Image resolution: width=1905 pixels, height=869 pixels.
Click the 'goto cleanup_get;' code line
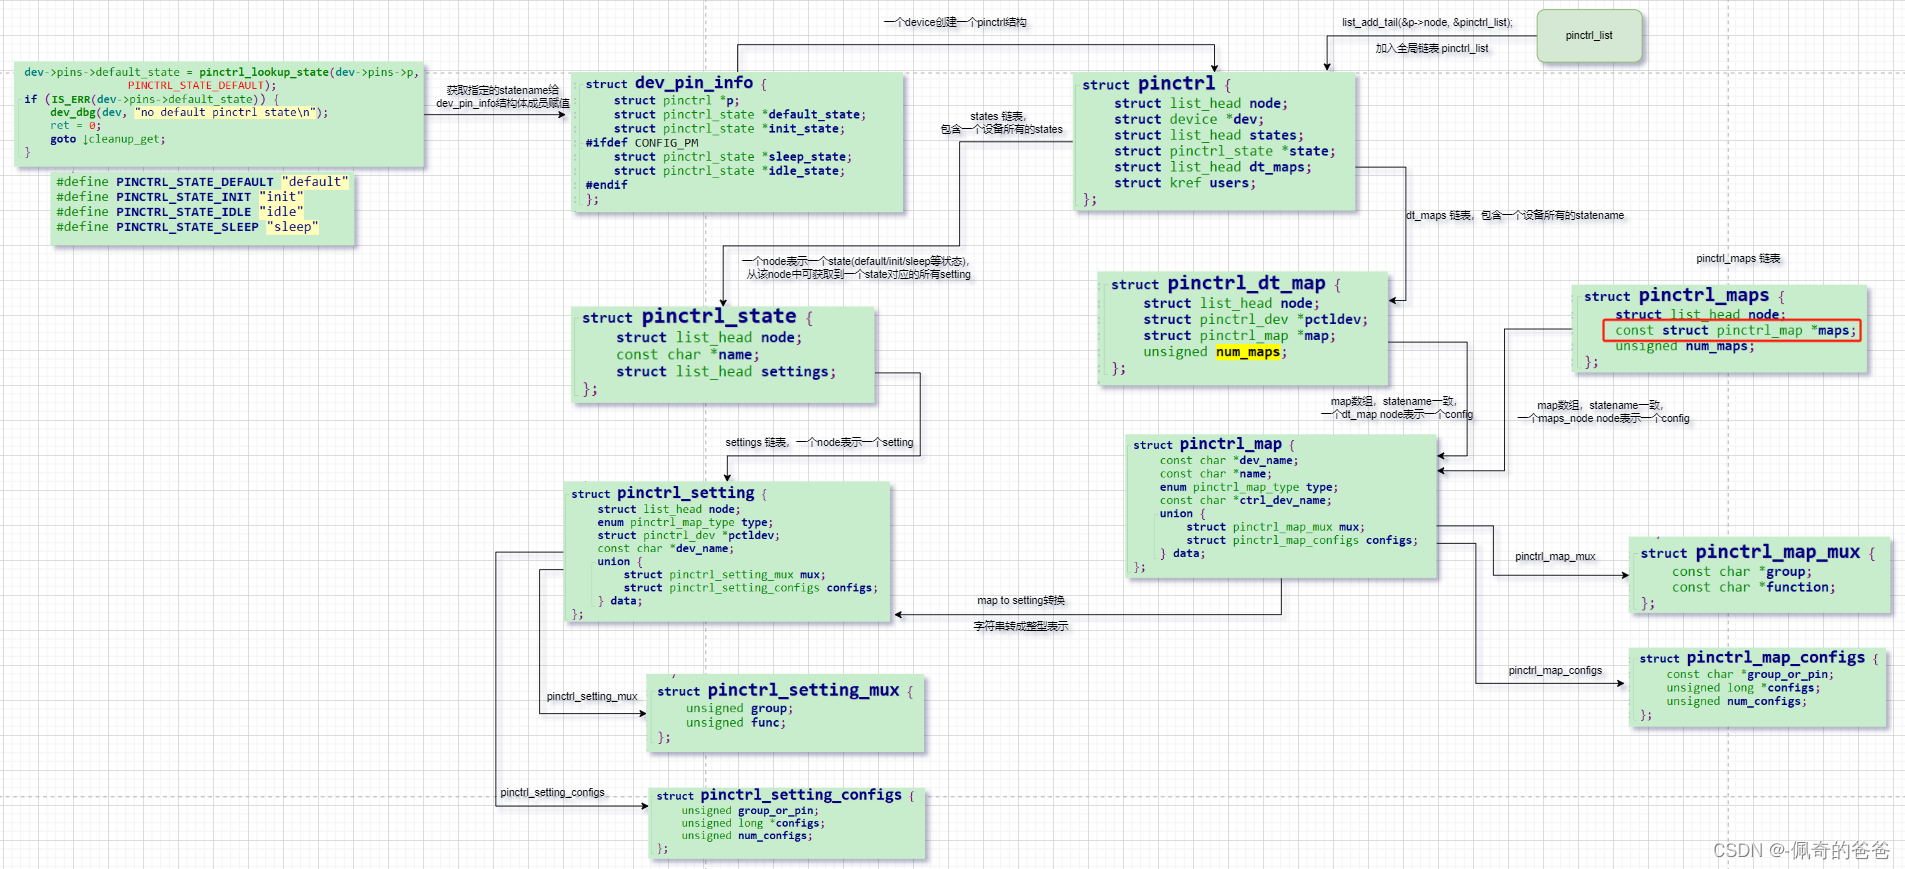(x=108, y=139)
